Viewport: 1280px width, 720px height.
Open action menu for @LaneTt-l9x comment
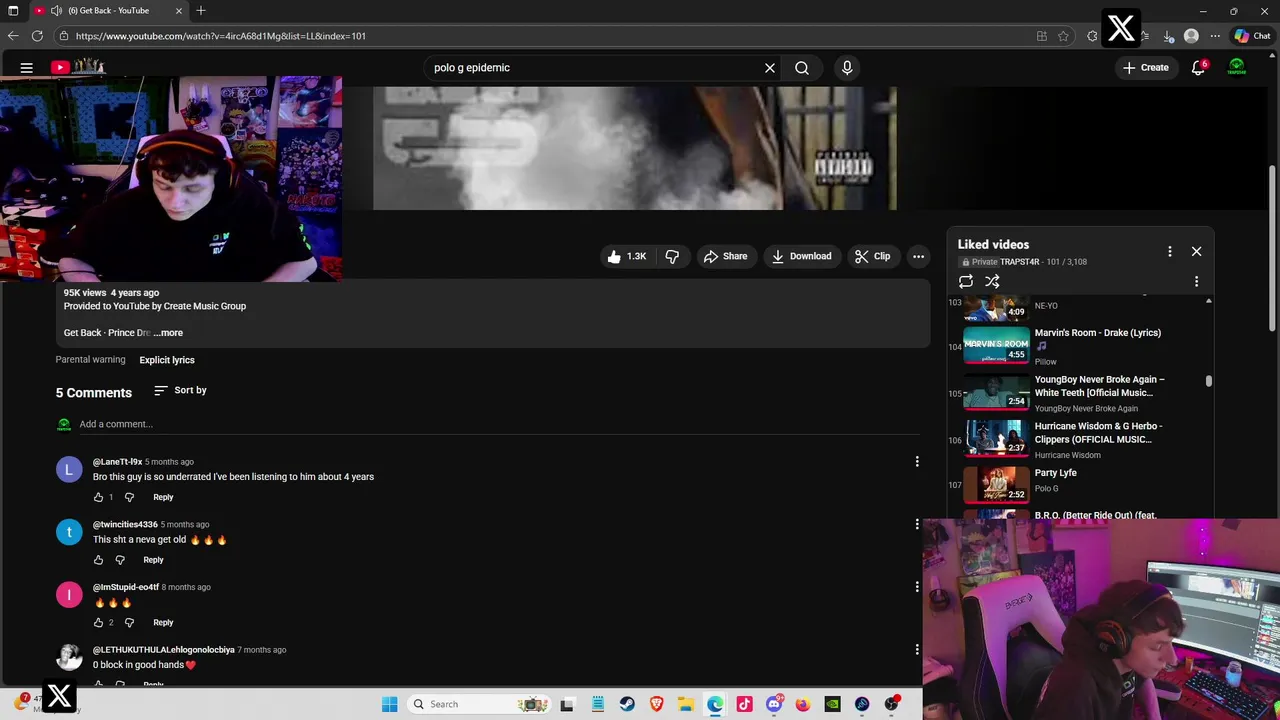tap(917, 461)
